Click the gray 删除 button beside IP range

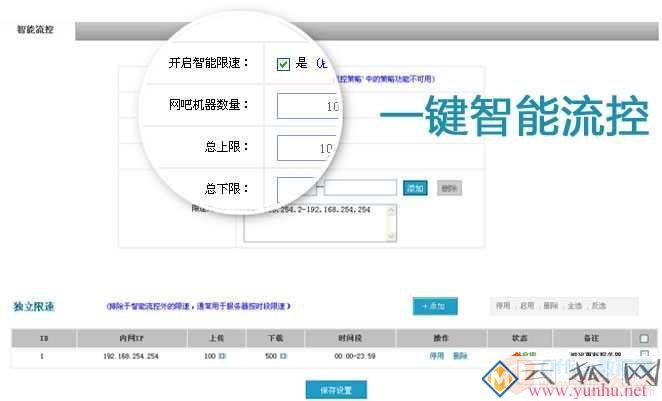coord(449,188)
